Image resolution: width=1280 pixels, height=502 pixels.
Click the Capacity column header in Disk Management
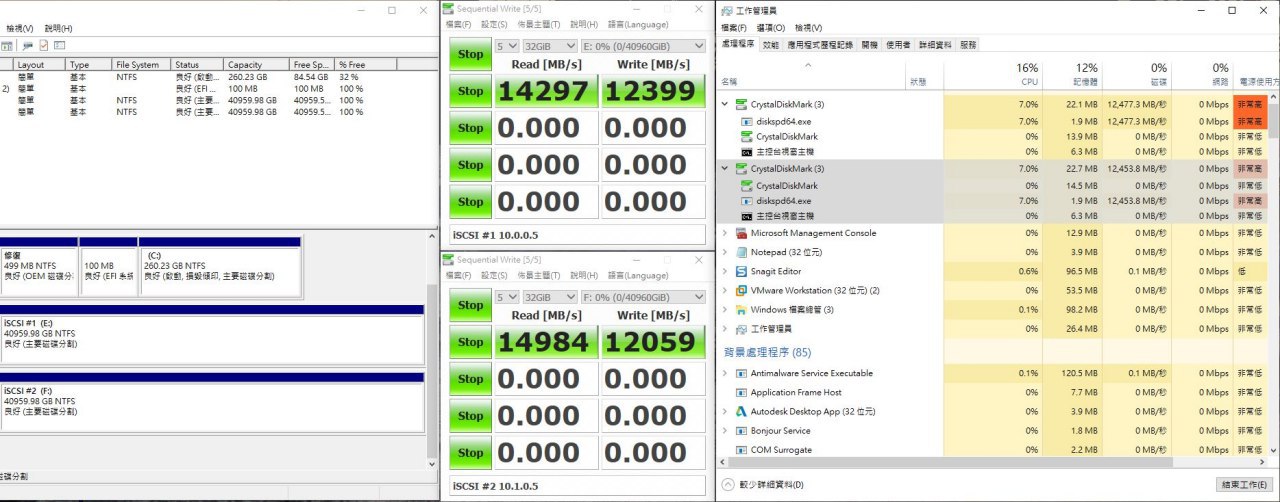coord(258,64)
